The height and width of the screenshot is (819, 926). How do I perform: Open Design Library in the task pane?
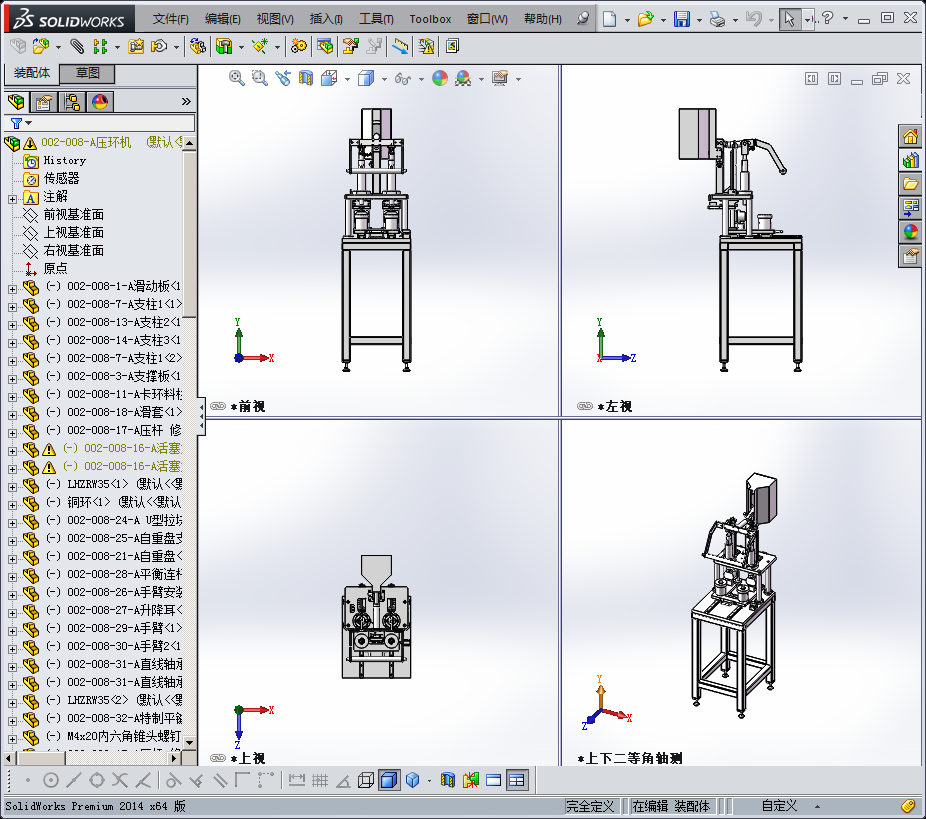tap(911, 160)
